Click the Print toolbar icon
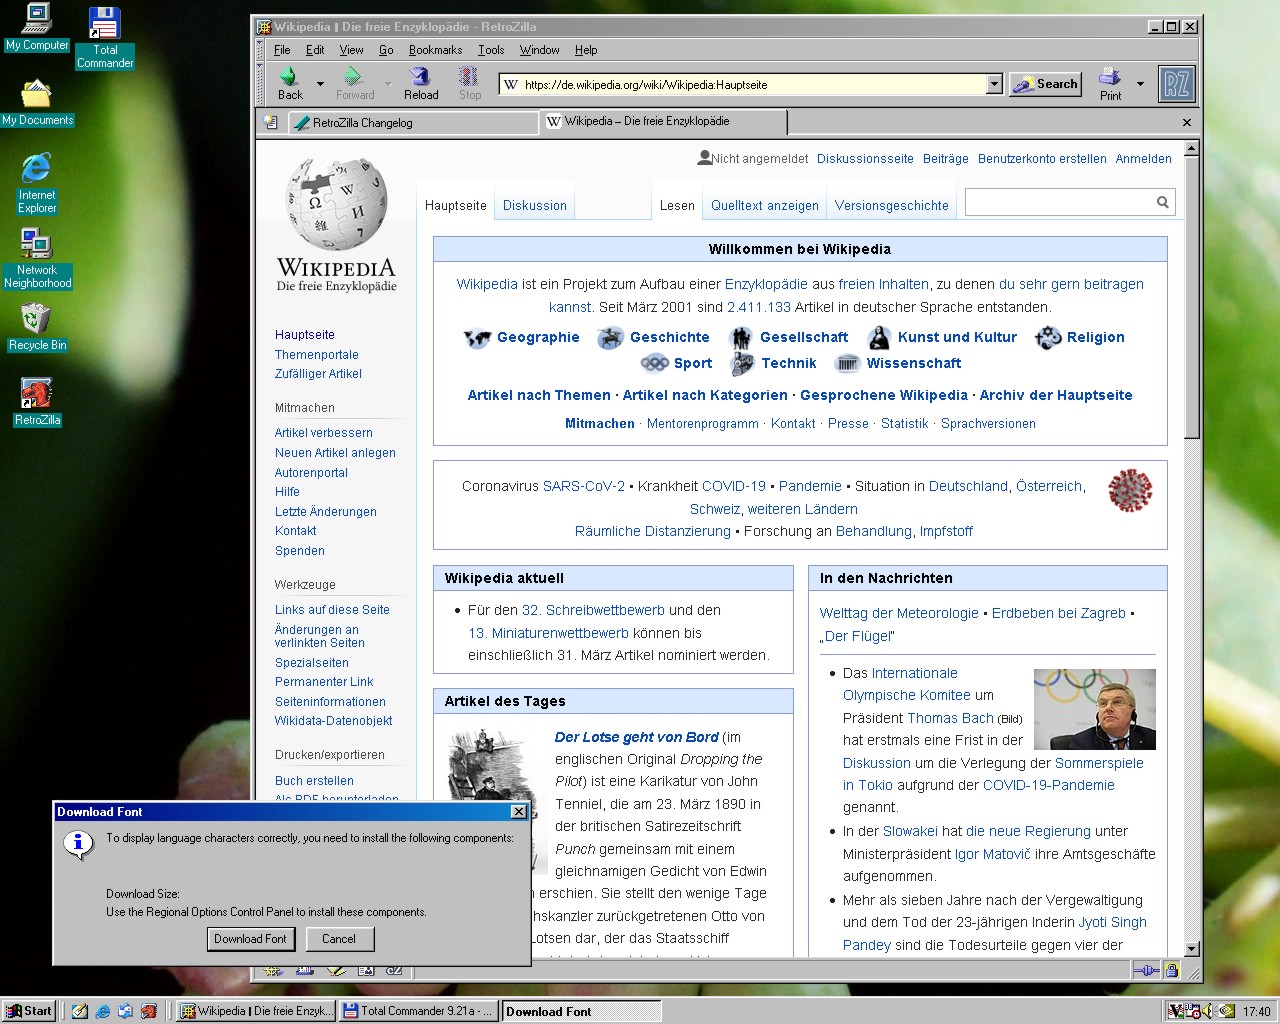 [1110, 78]
